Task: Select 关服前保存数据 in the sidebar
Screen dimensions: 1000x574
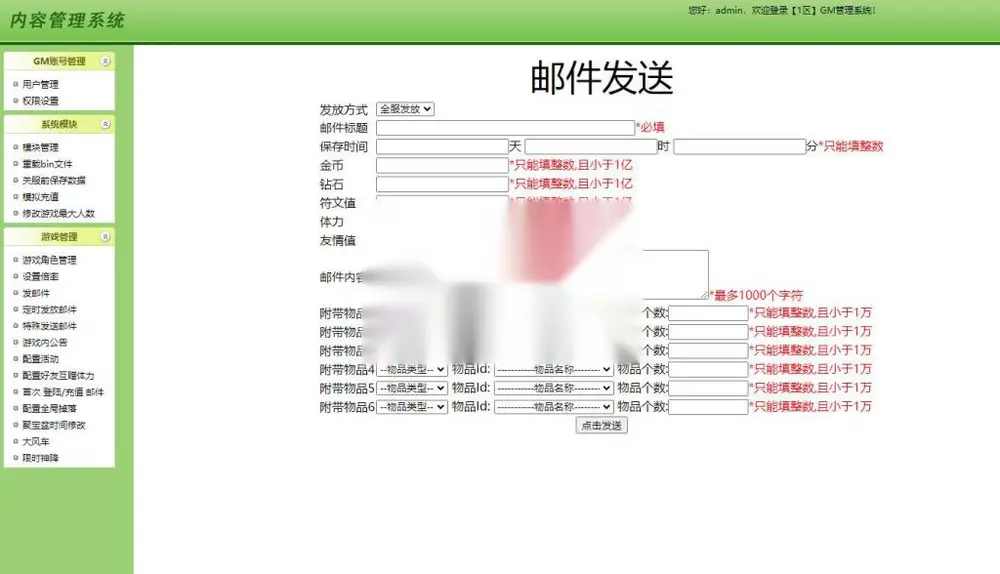Action: [x=54, y=180]
